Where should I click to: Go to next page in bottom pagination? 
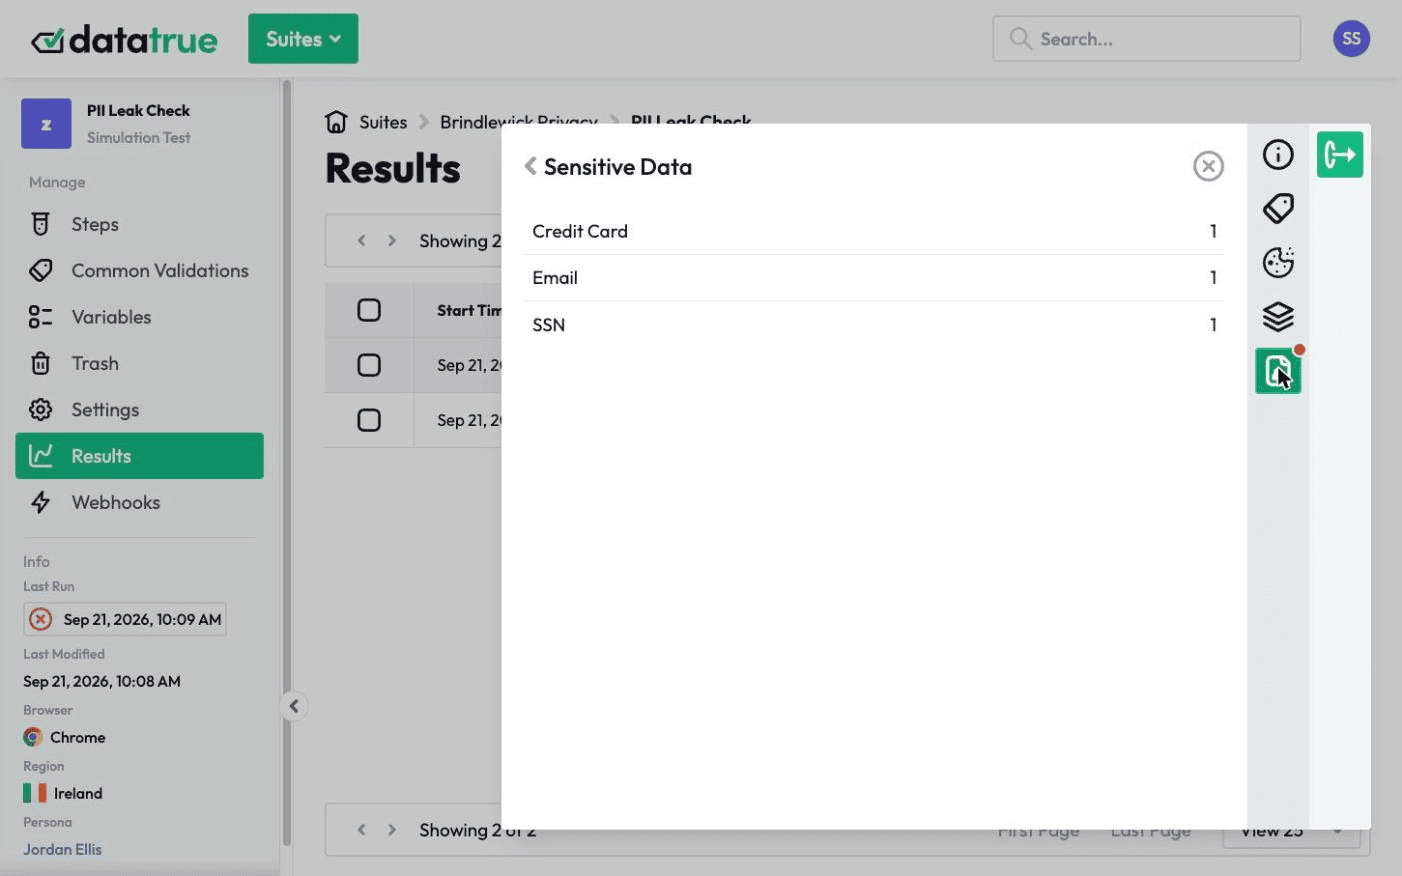pos(392,830)
